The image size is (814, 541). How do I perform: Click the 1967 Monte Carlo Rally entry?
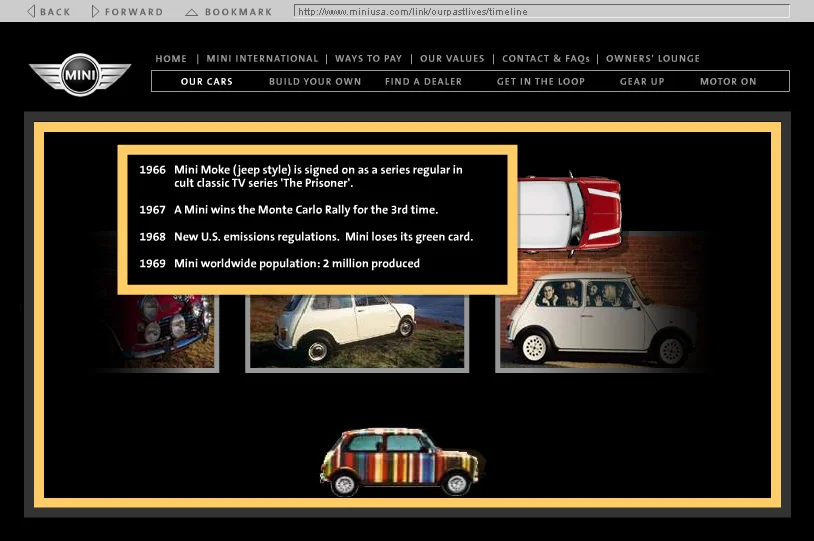pyautogui.click(x=289, y=210)
